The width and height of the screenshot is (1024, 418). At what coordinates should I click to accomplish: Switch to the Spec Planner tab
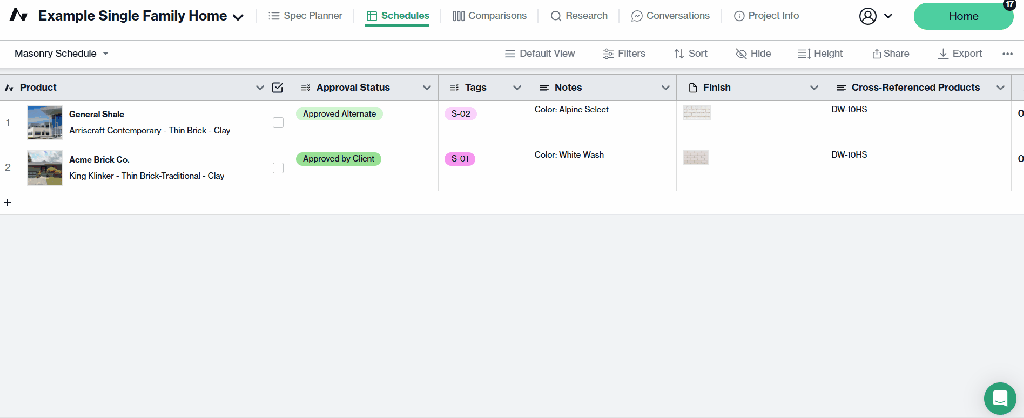click(305, 16)
